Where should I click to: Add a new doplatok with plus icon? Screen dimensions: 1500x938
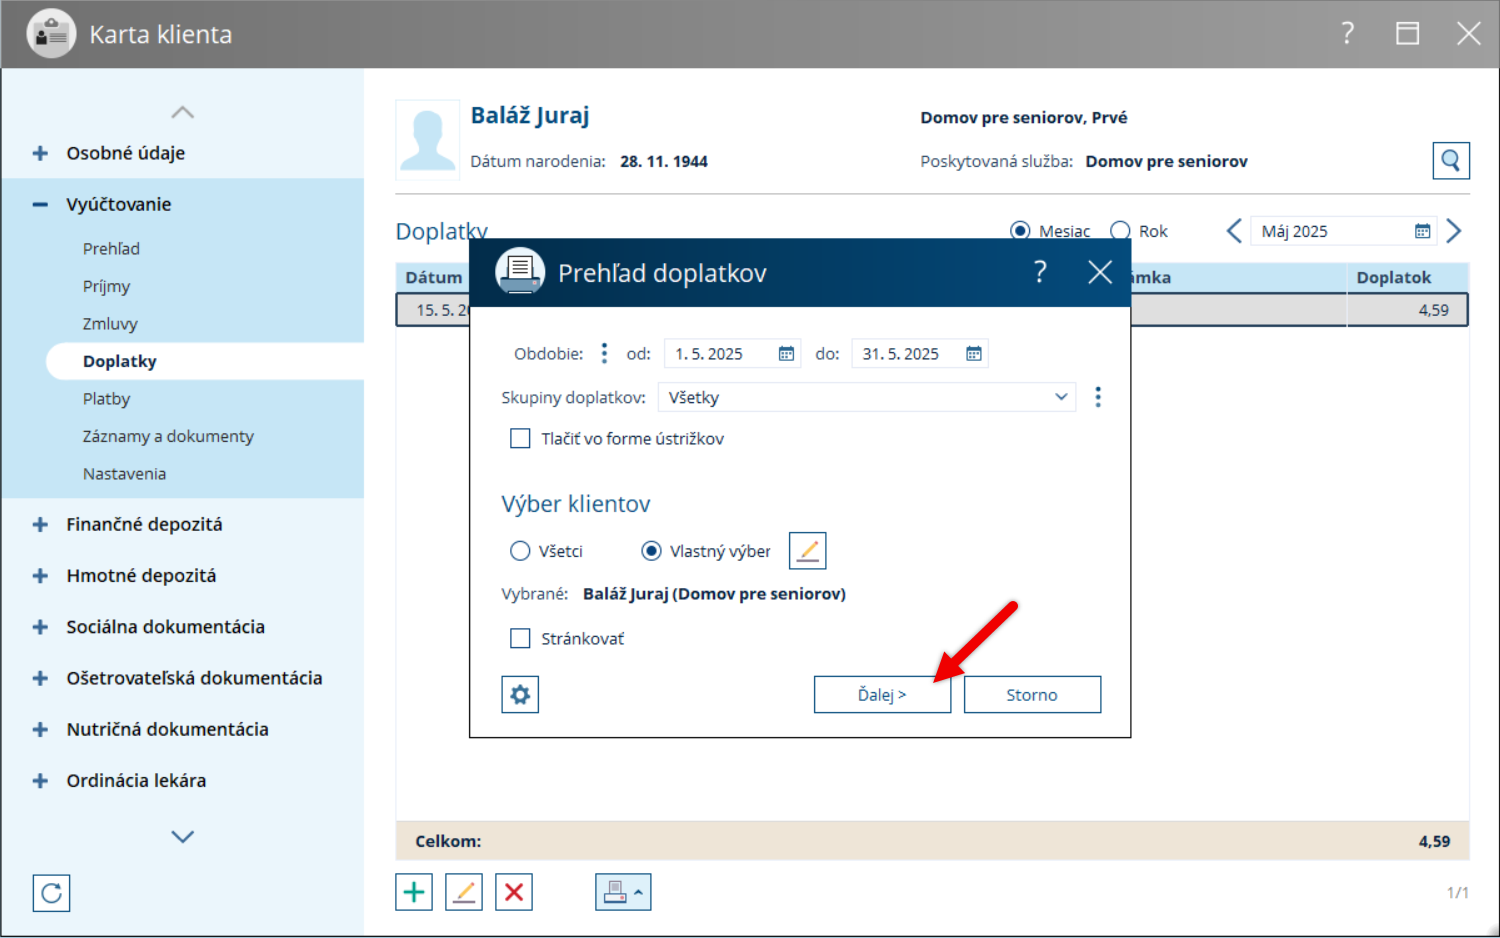coord(414,891)
